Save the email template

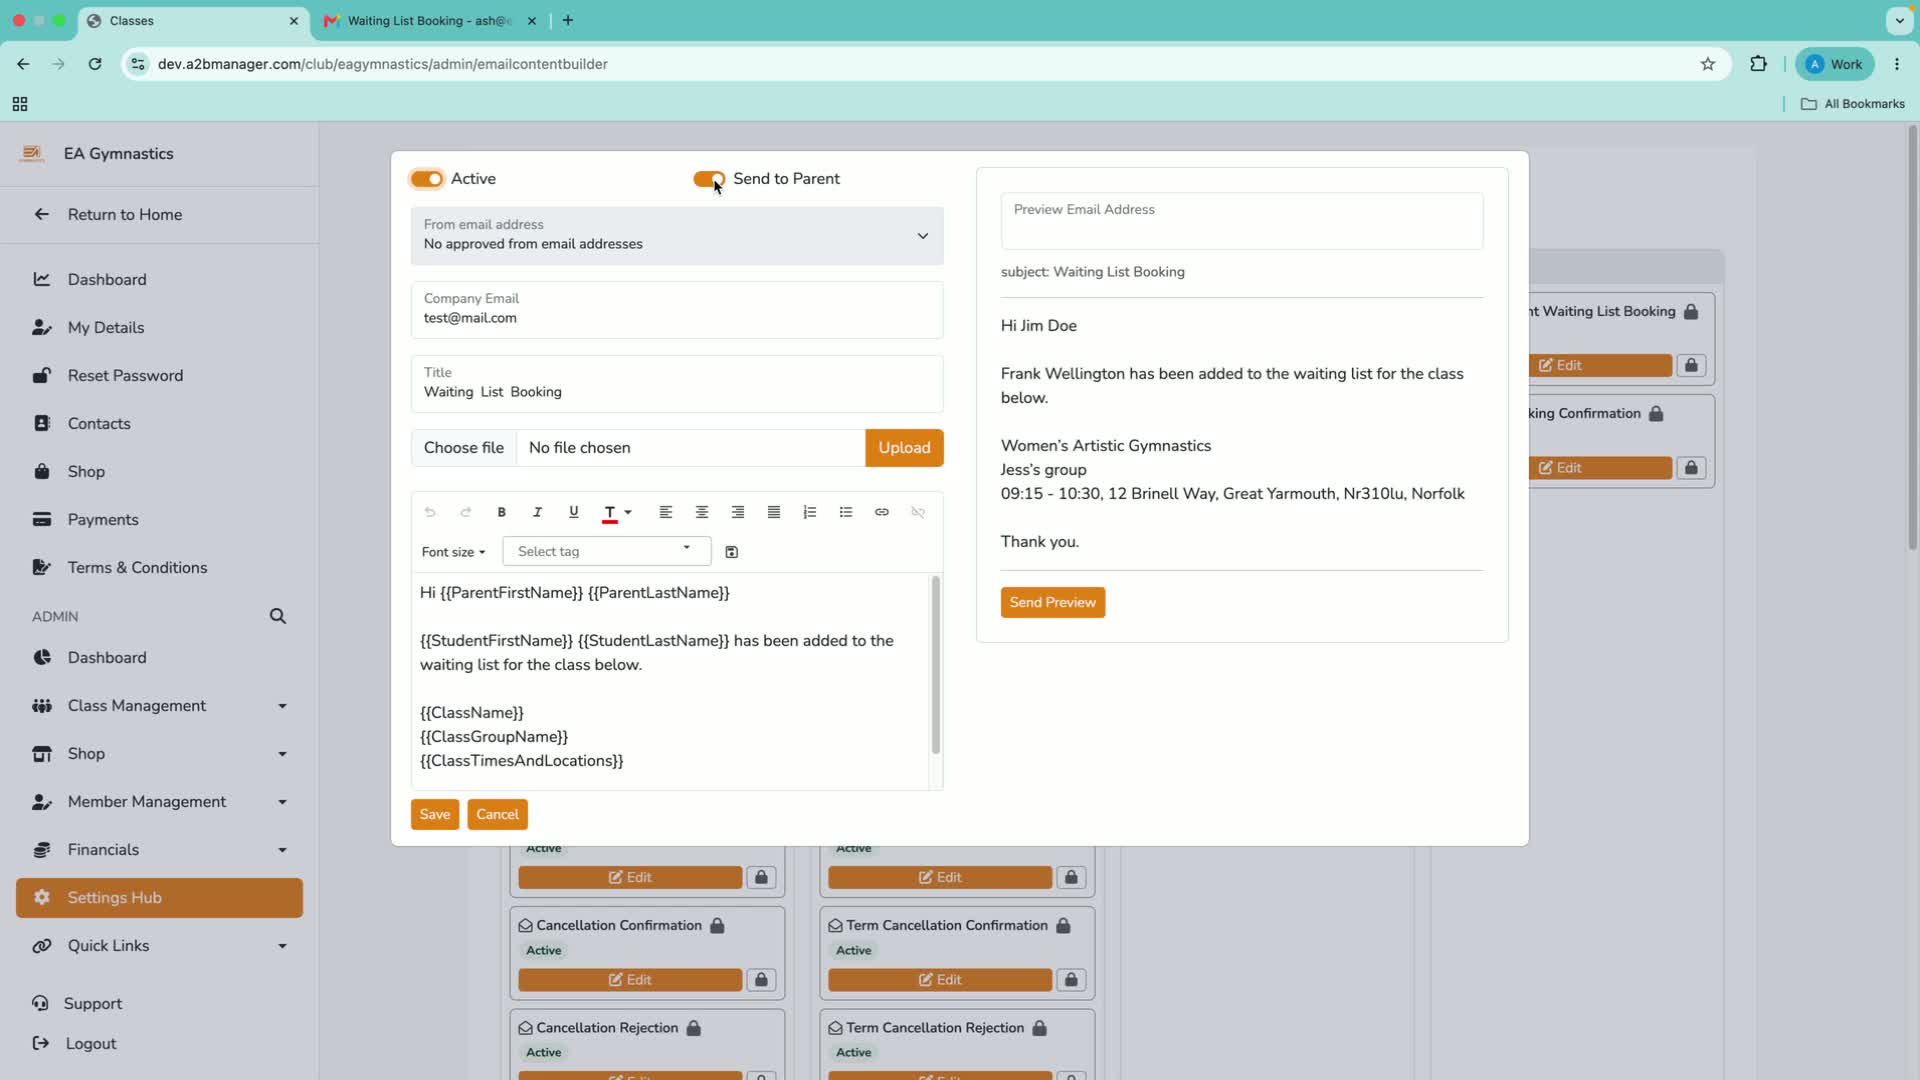coord(435,814)
